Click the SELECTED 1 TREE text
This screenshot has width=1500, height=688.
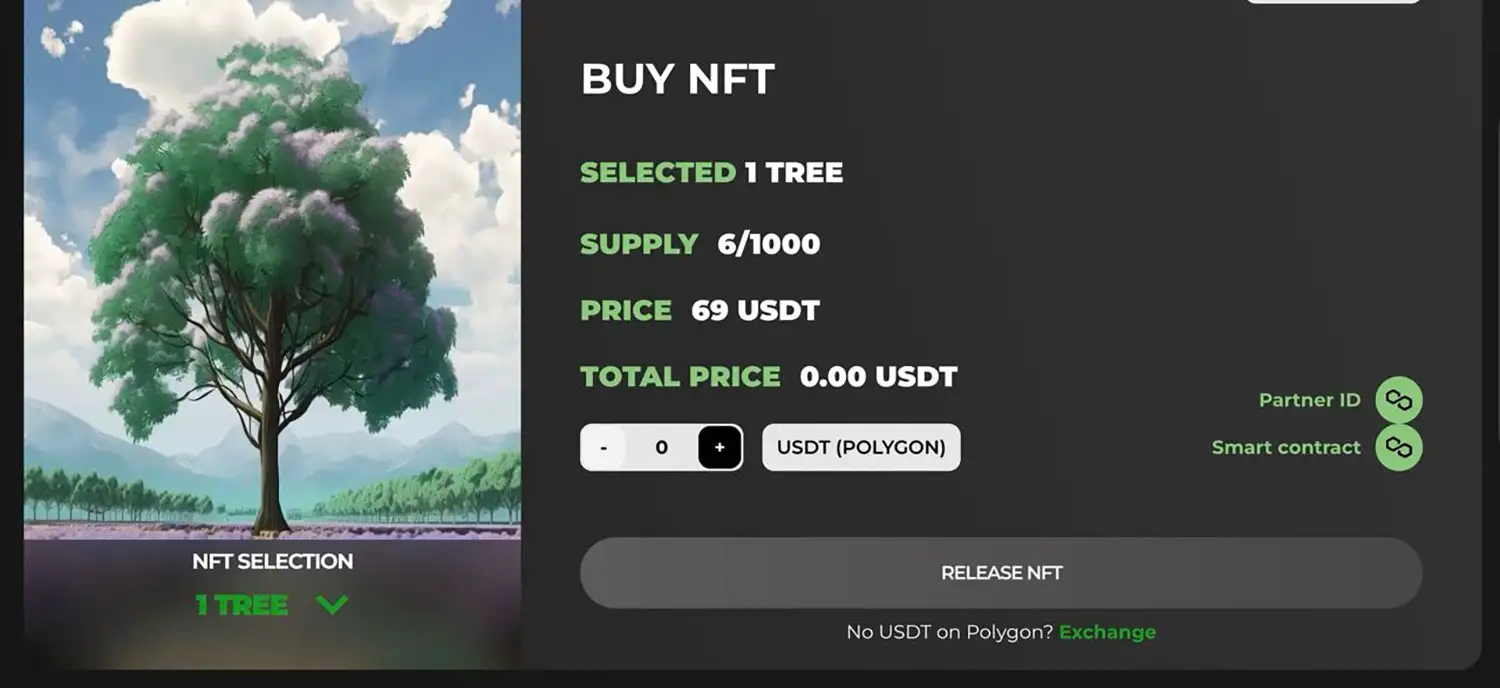pos(711,173)
